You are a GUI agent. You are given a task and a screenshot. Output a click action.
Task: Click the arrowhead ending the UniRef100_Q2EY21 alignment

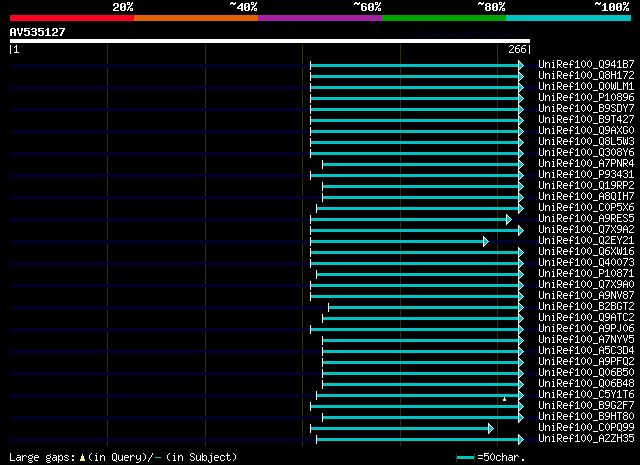coord(486,242)
